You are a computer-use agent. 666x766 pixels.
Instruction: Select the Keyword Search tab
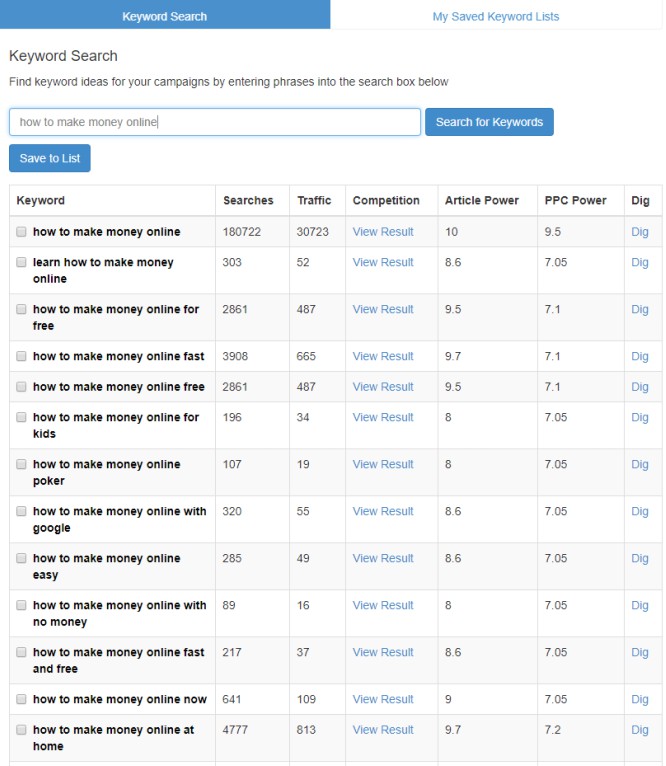tap(165, 15)
